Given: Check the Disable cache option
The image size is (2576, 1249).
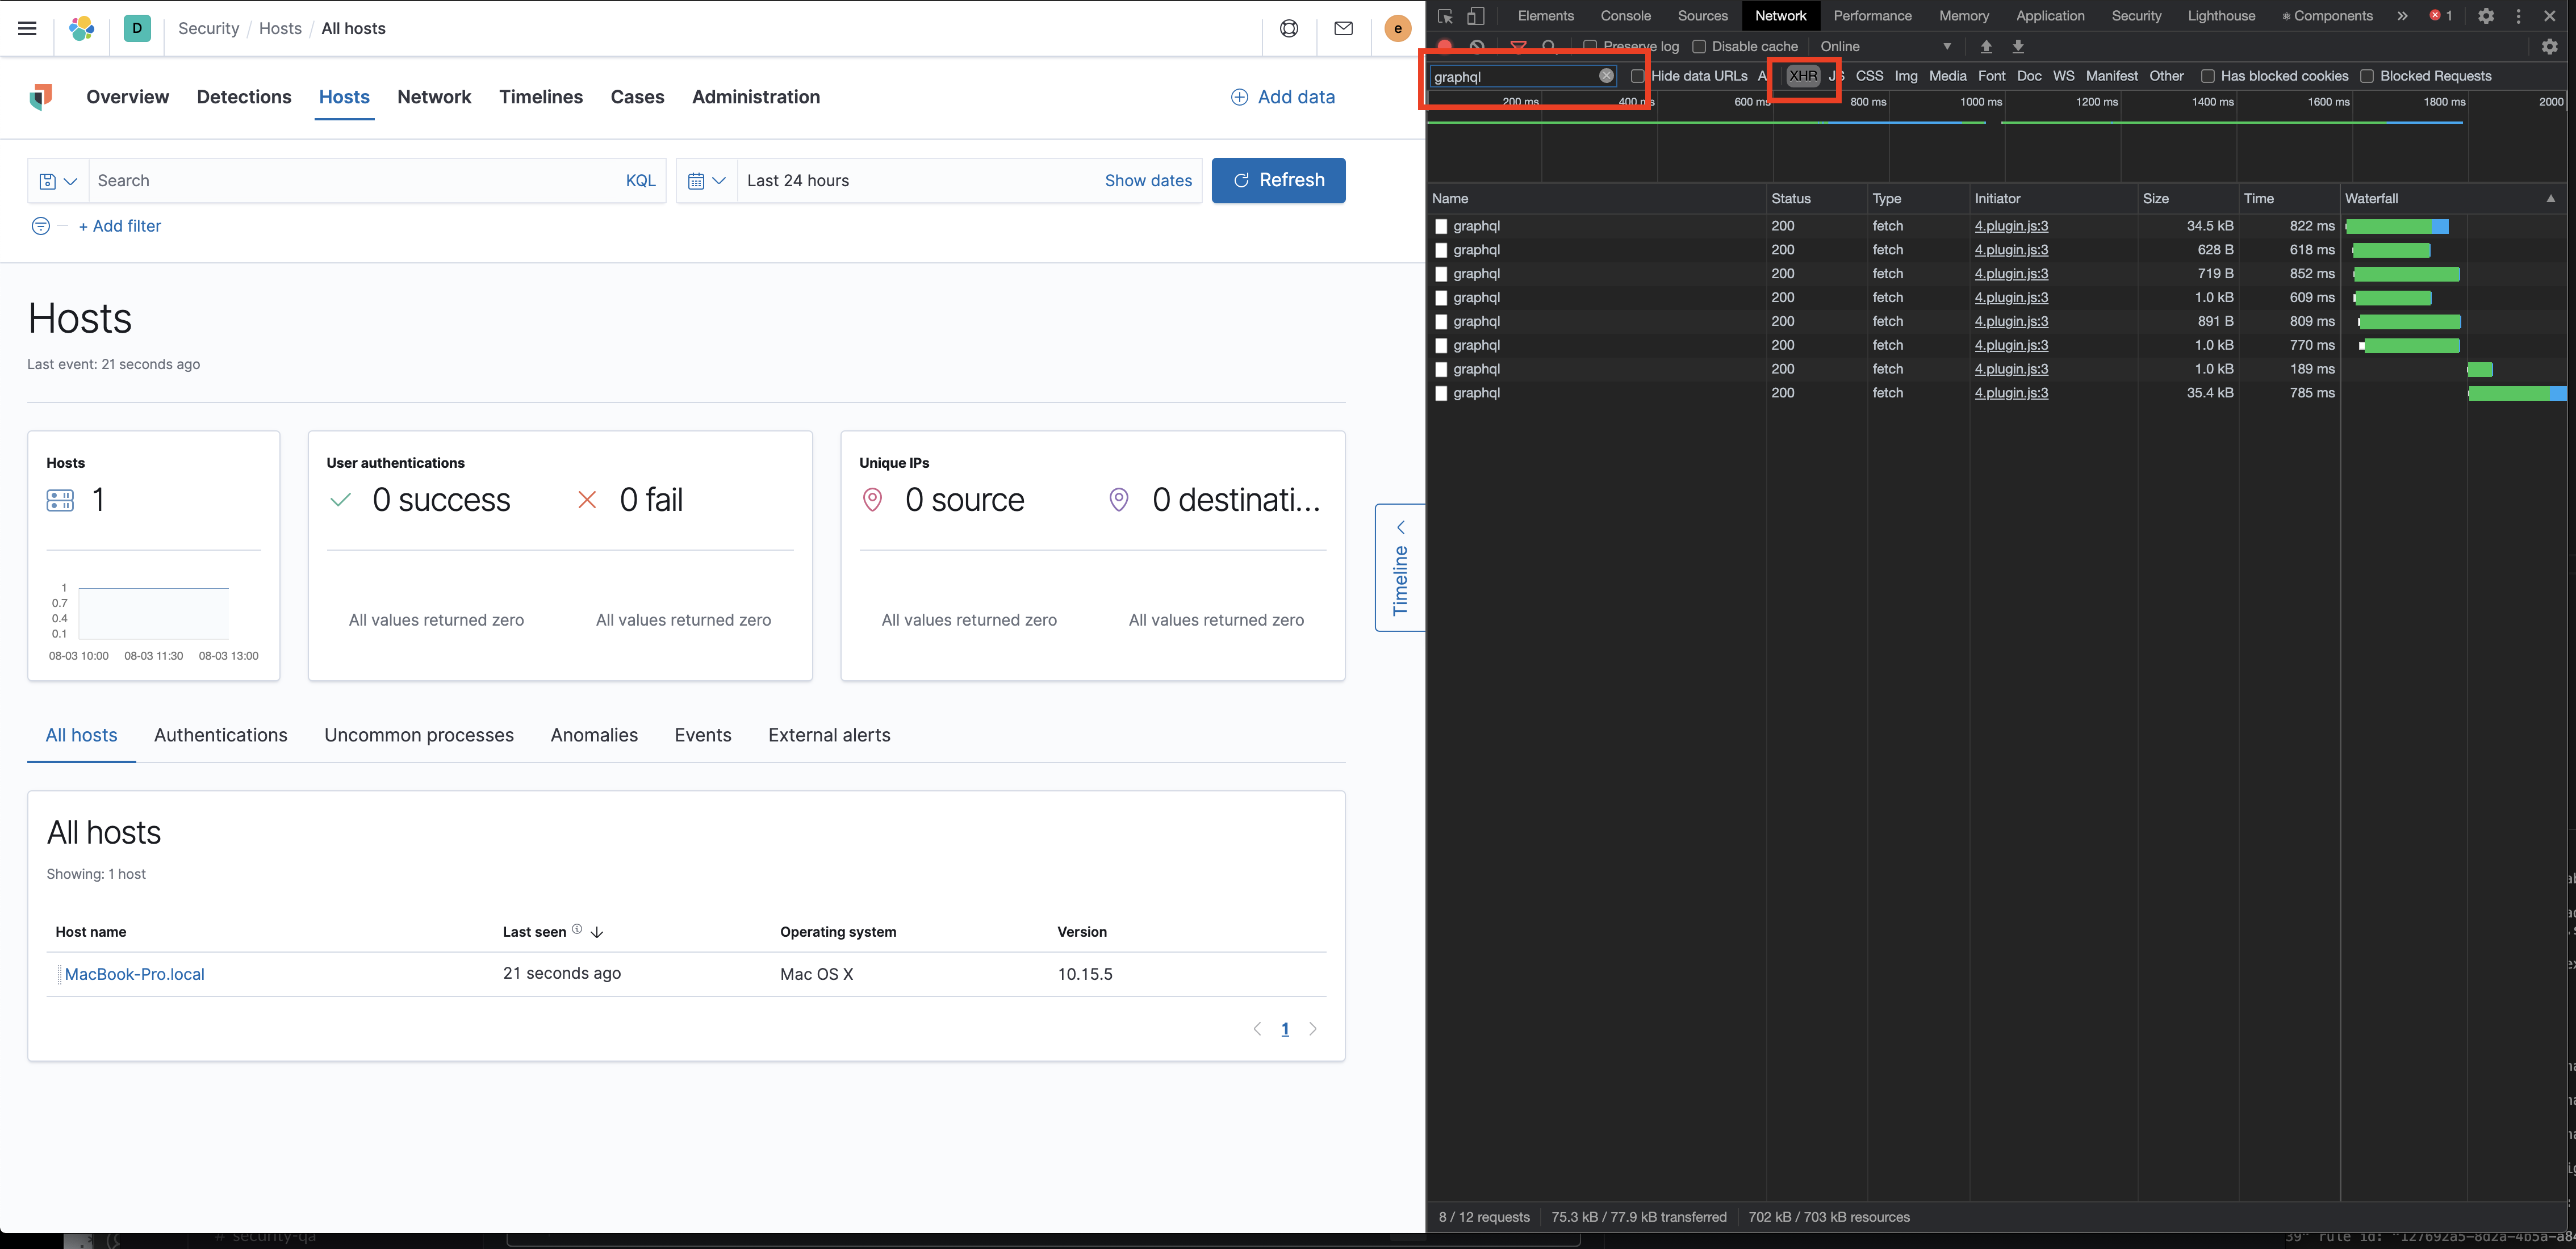Looking at the screenshot, I should point(1699,46).
